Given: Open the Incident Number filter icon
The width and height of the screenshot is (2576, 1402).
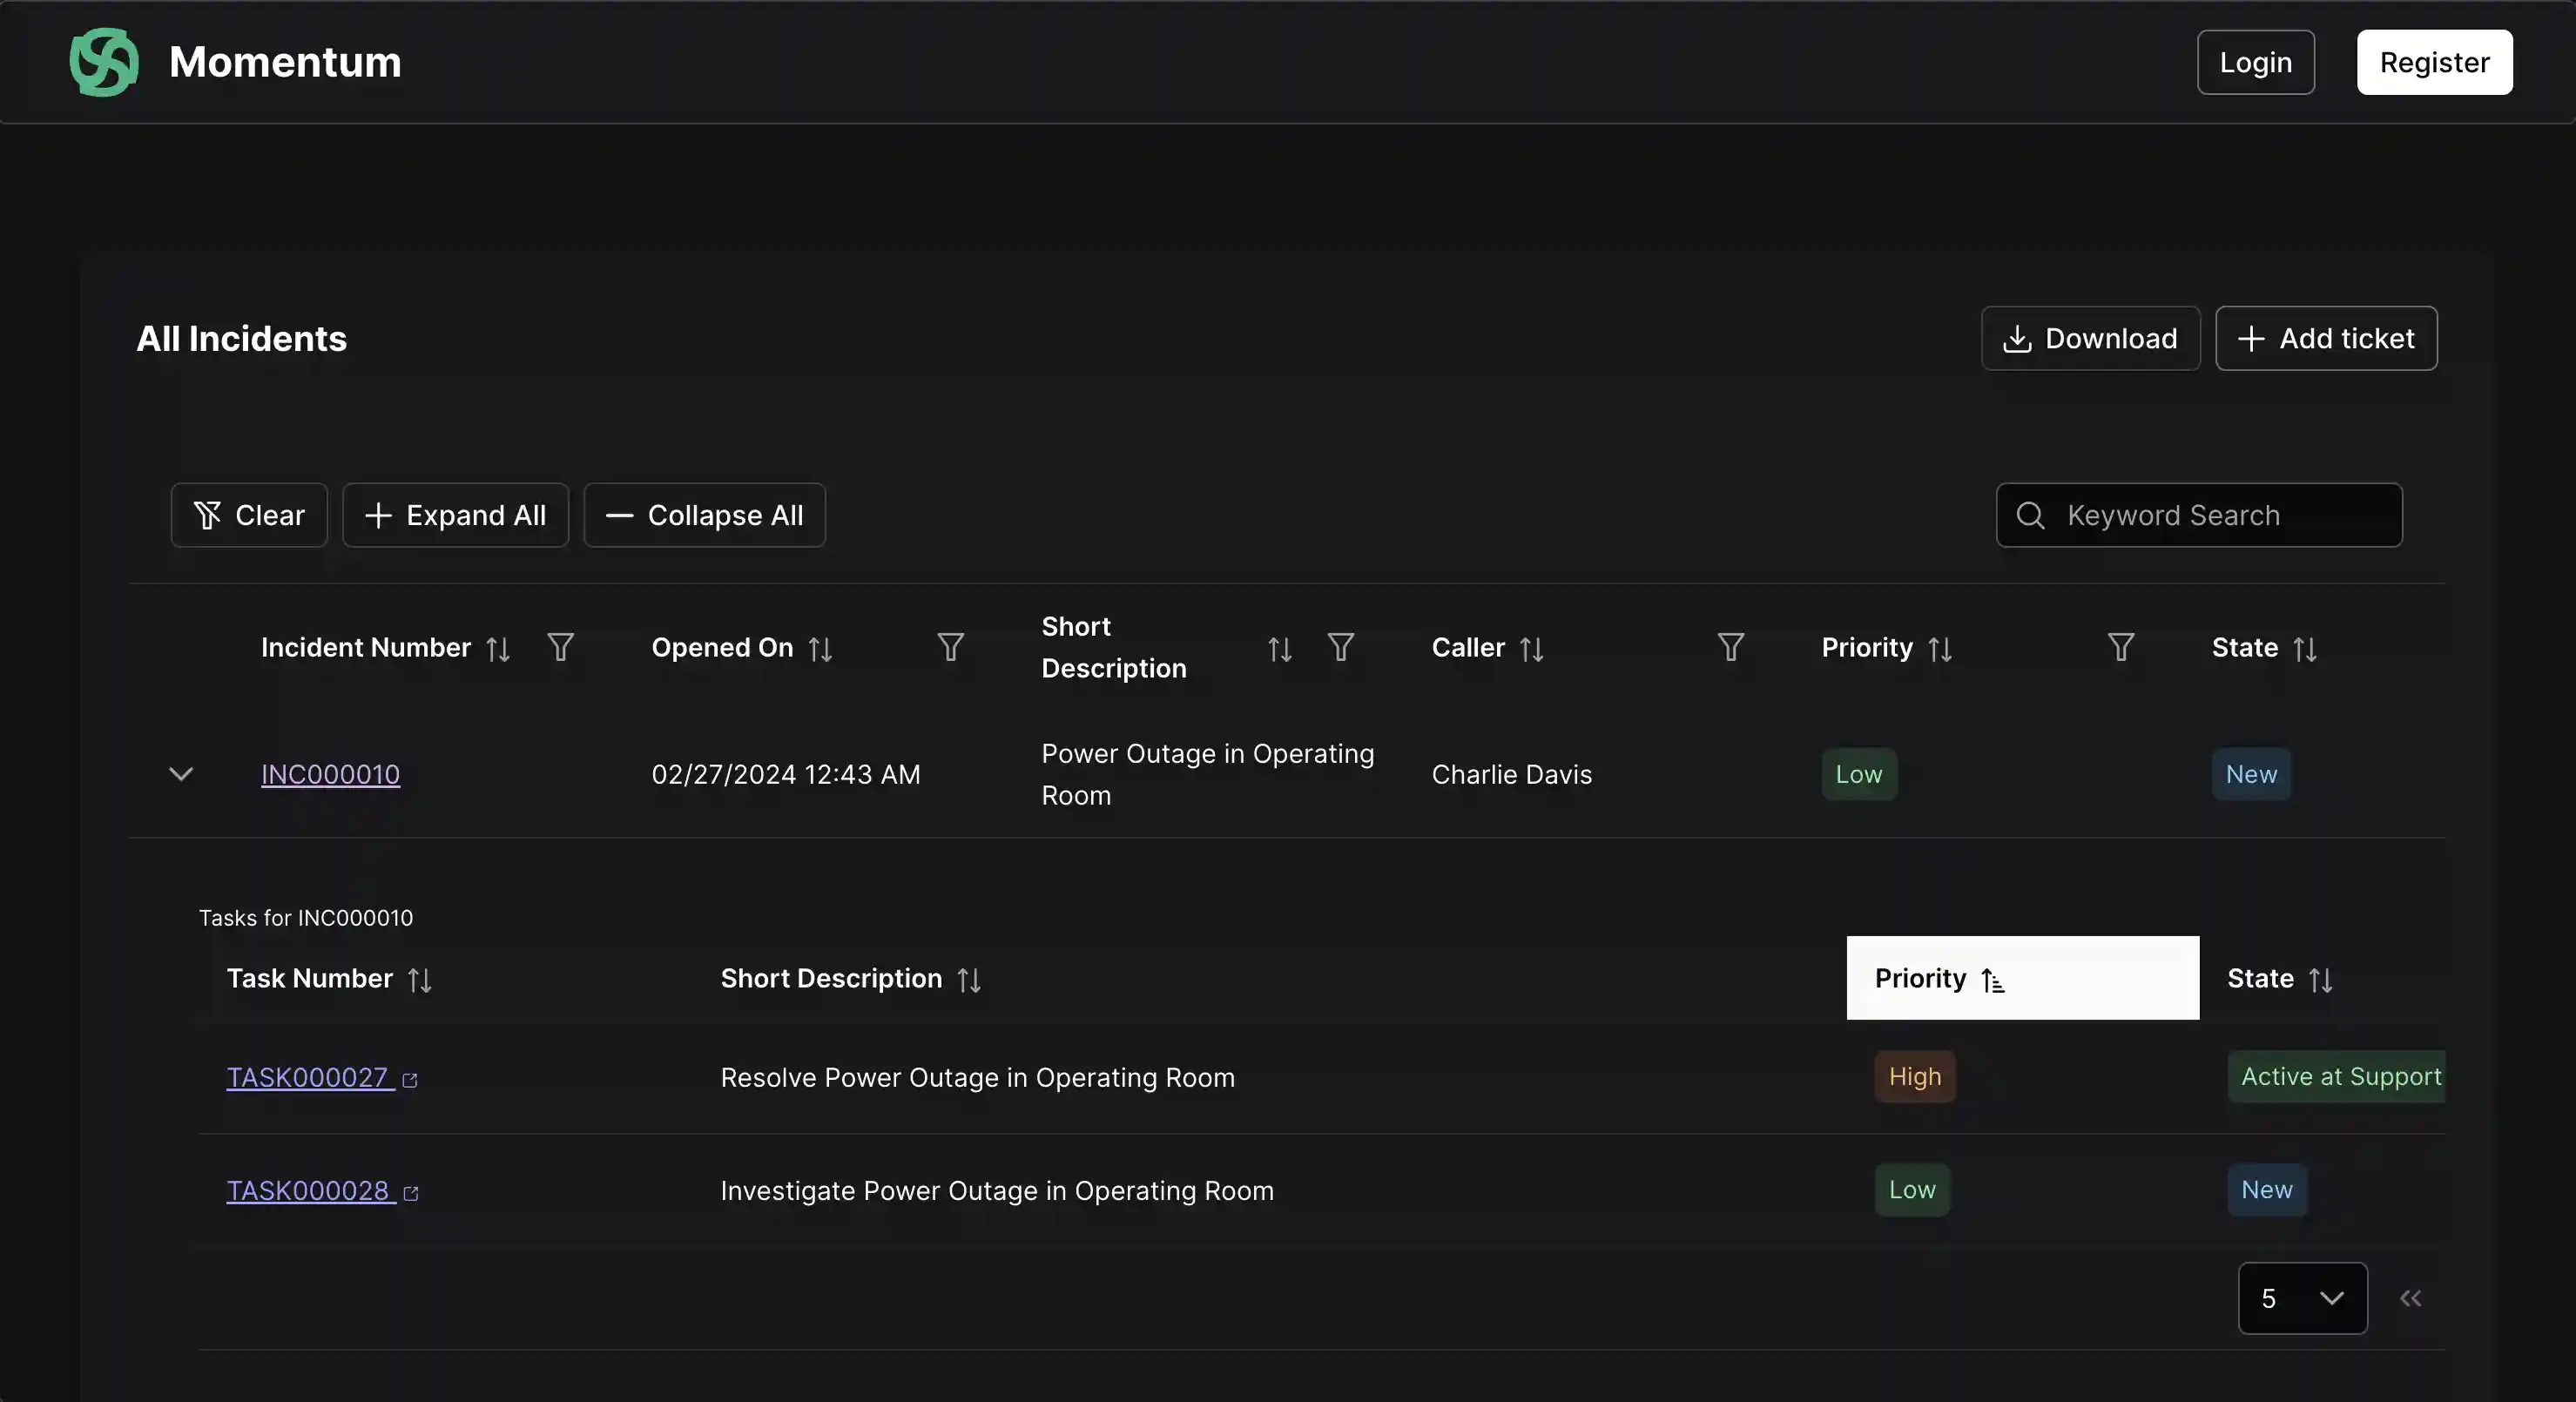Looking at the screenshot, I should click(x=561, y=648).
